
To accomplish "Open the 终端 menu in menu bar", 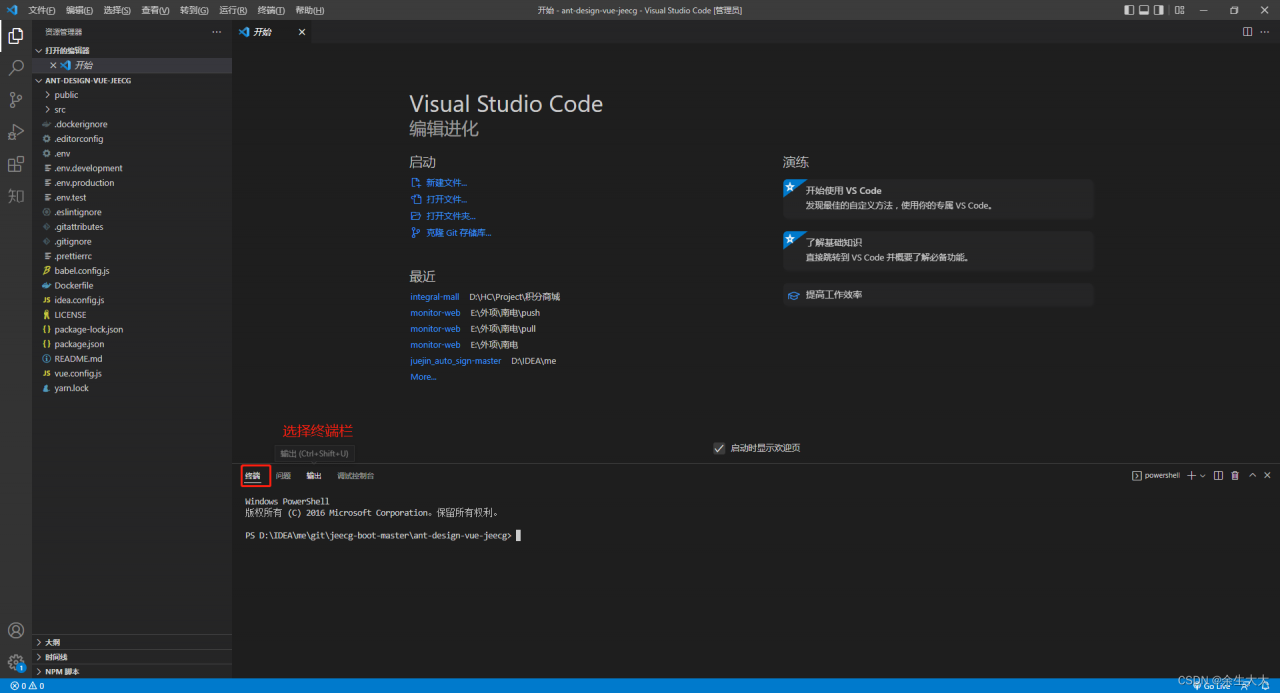I will (x=272, y=10).
